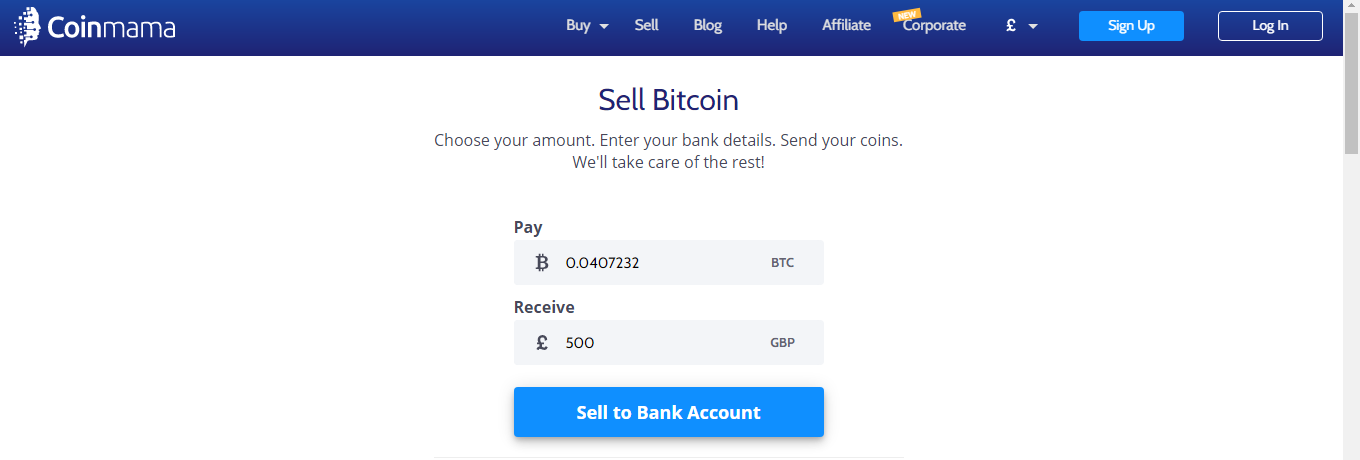
Task: Click the Bitcoin symbol in Pay field
Action: 542,263
